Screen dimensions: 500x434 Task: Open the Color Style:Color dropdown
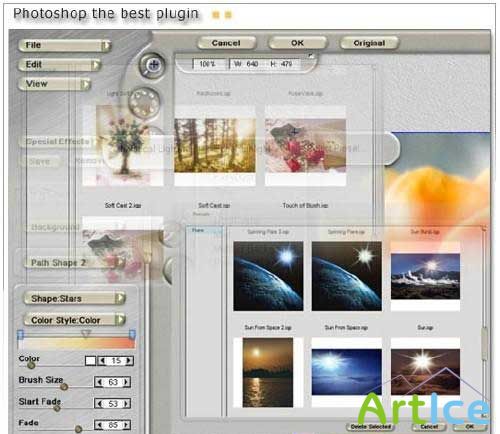click(75, 320)
